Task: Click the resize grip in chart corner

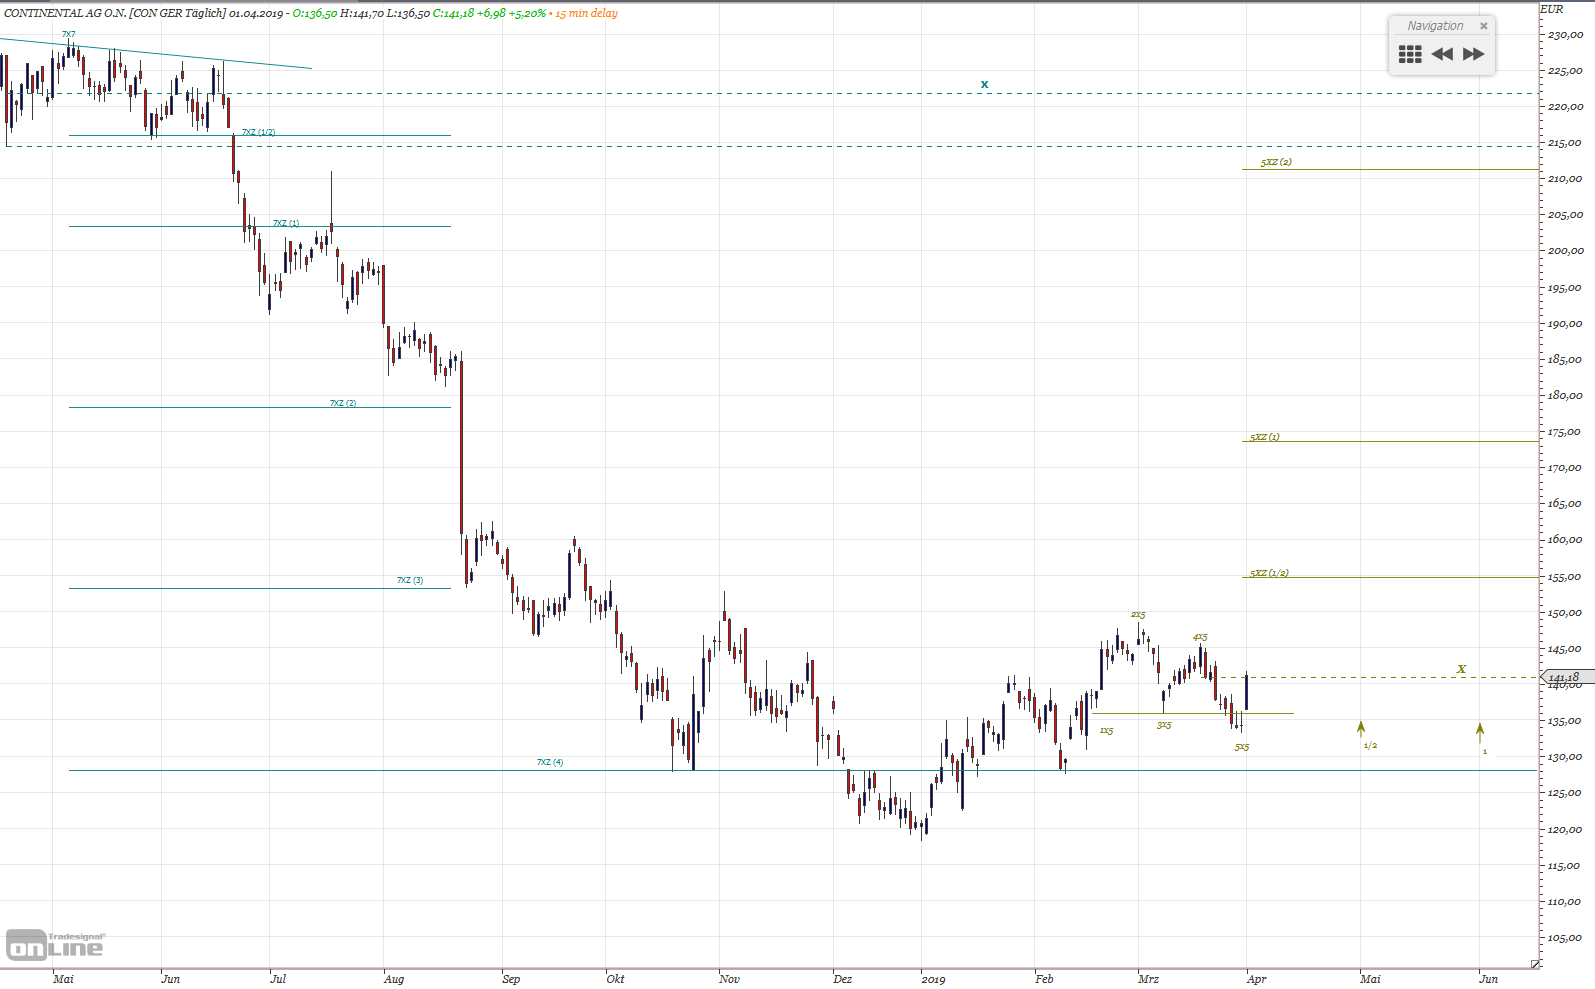Action: [x=1535, y=964]
